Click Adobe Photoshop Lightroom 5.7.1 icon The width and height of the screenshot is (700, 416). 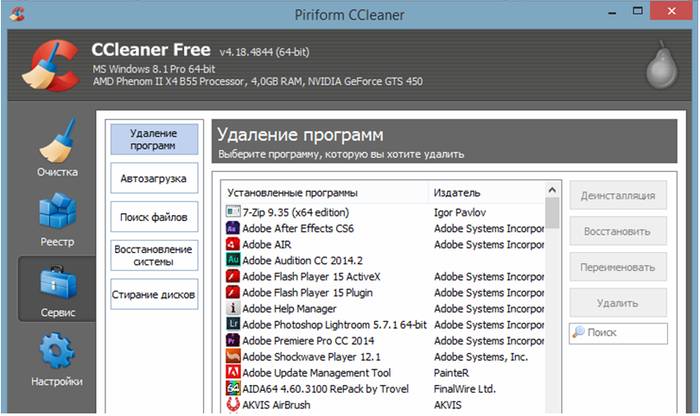click(233, 325)
